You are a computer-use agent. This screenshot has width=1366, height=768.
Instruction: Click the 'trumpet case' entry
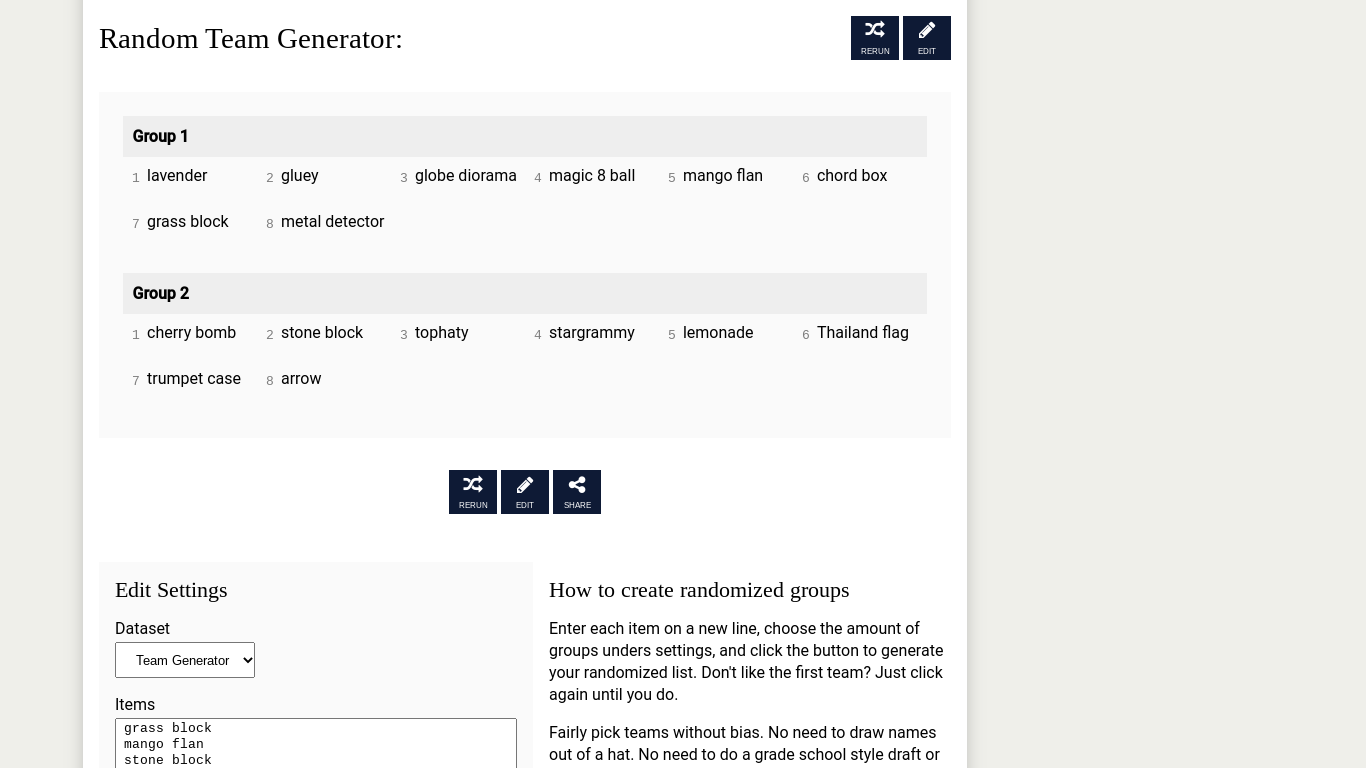[193, 379]
